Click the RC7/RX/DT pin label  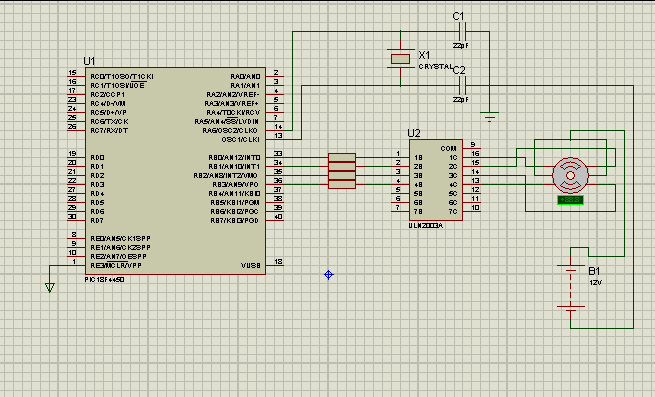[x=109, y=131]
